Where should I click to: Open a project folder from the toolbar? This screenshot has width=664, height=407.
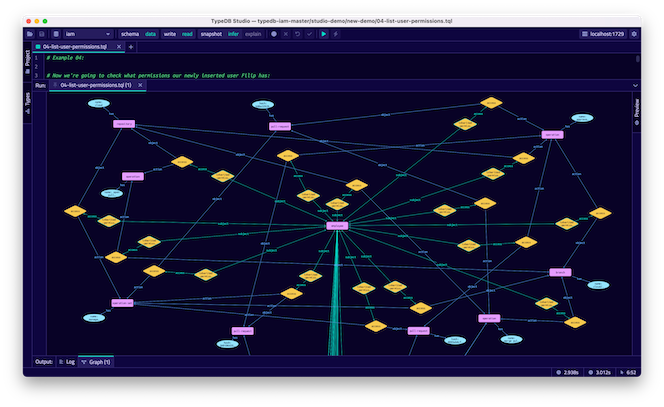click(x=30, y=34)
